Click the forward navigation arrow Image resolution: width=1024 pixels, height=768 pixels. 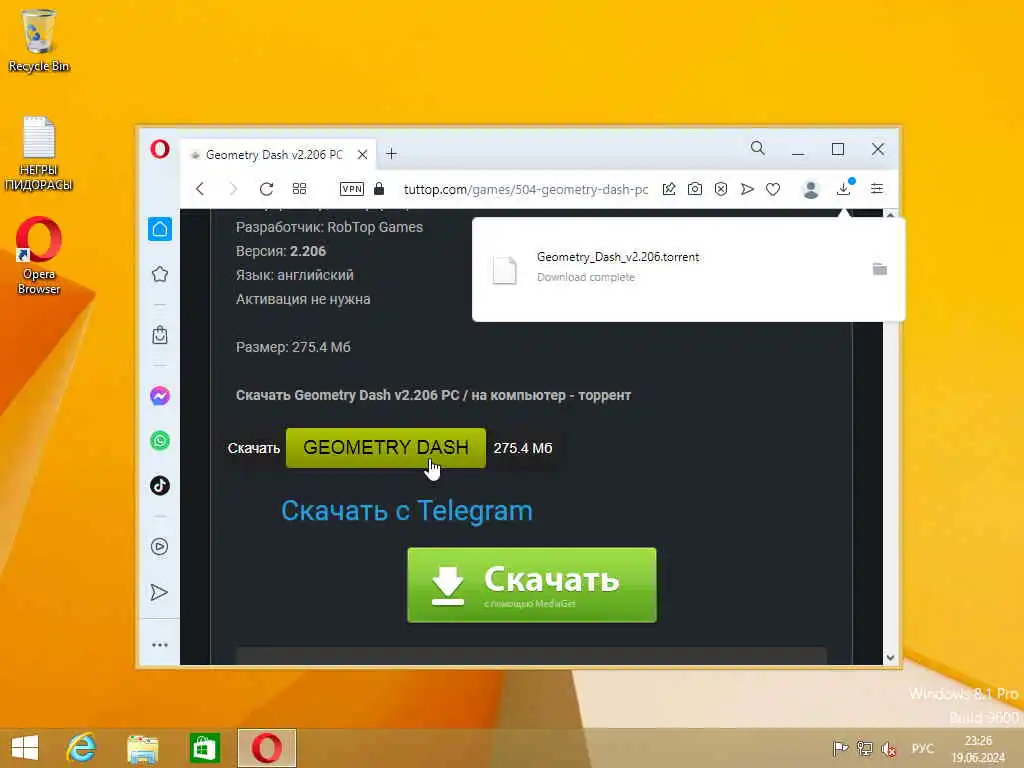(232, 189)
